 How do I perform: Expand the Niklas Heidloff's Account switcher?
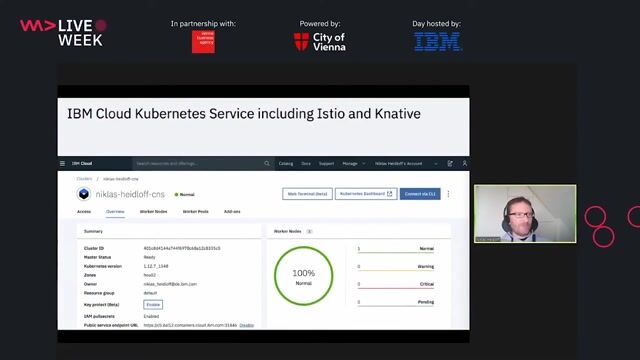pyautogui.click(x=406, y=163)
